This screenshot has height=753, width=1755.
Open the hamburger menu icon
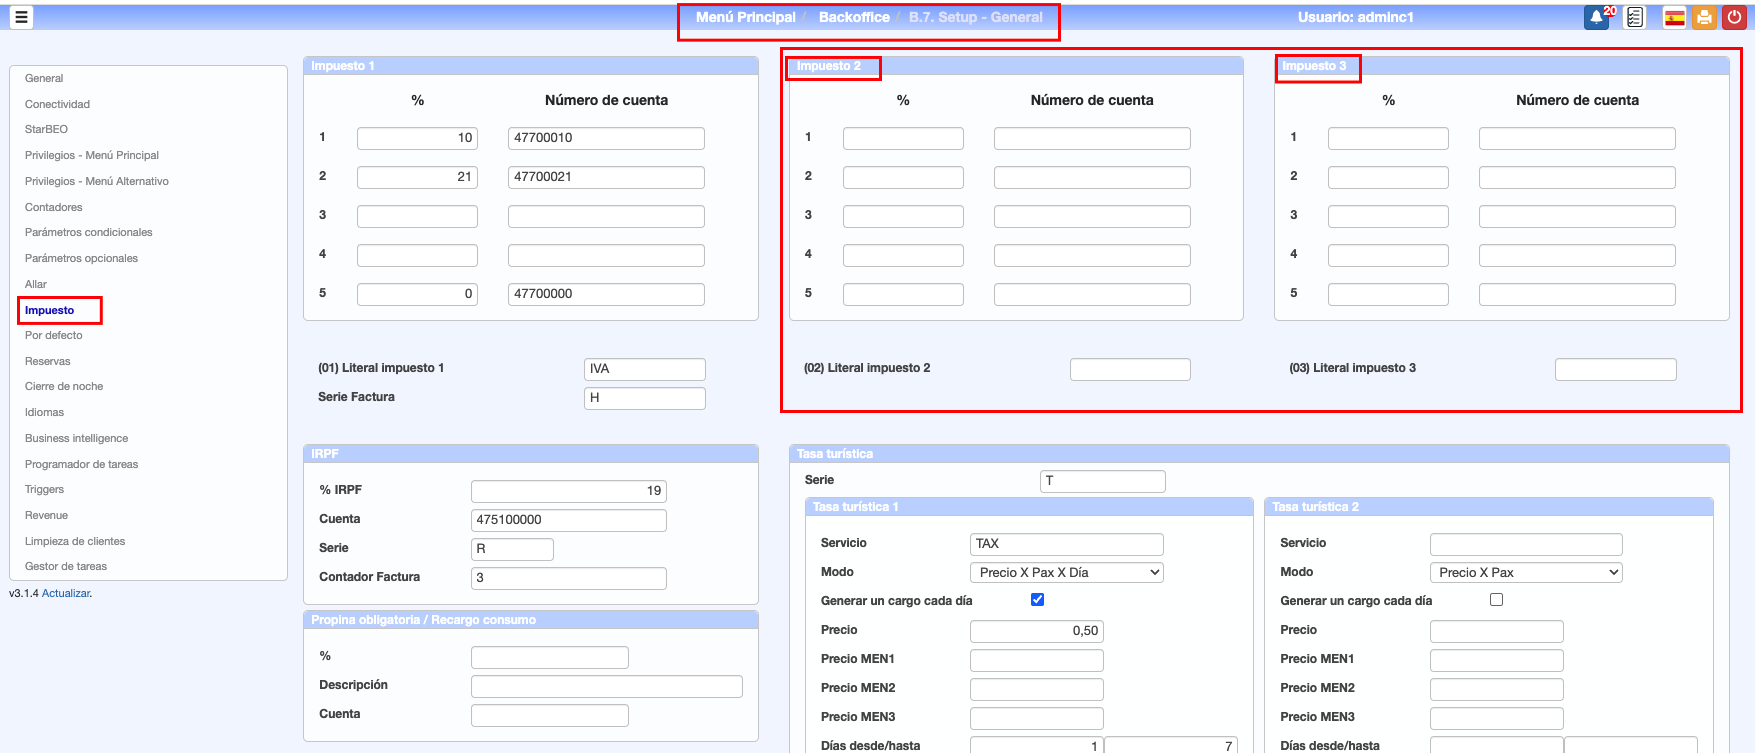point(20,17)
